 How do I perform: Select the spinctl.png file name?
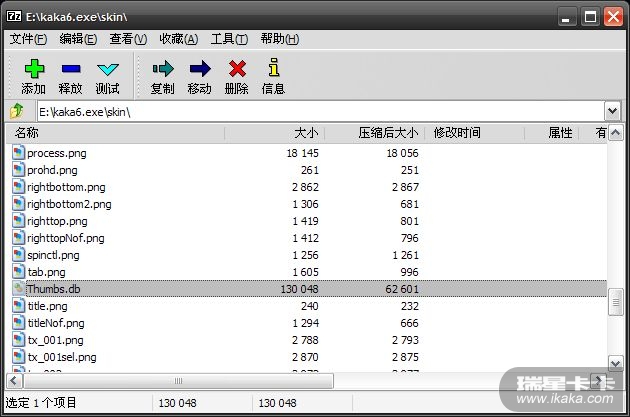pyautogui.click(x=53, y=255)
